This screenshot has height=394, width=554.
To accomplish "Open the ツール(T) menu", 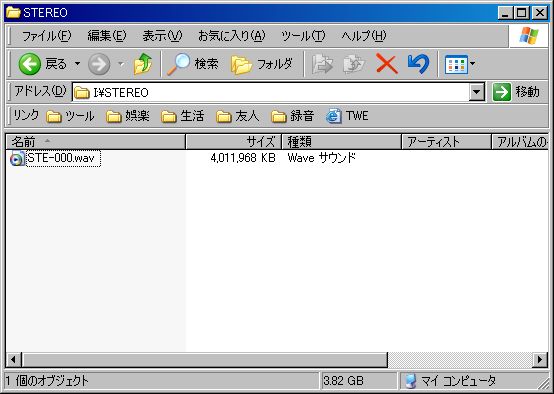I will coord(303,36).
